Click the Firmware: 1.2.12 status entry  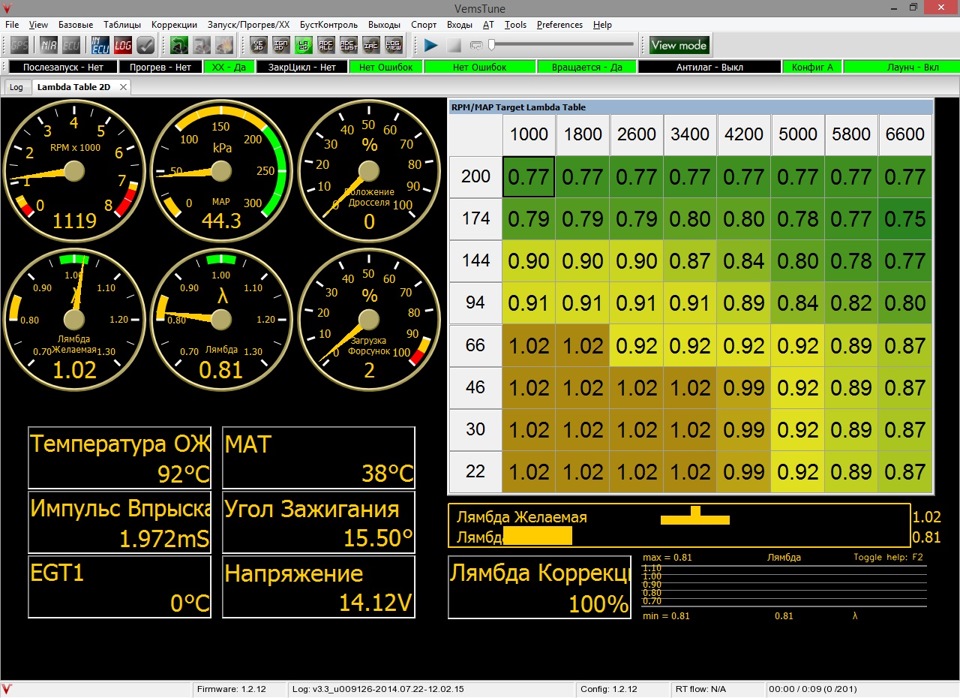click(x=231, y=689)
